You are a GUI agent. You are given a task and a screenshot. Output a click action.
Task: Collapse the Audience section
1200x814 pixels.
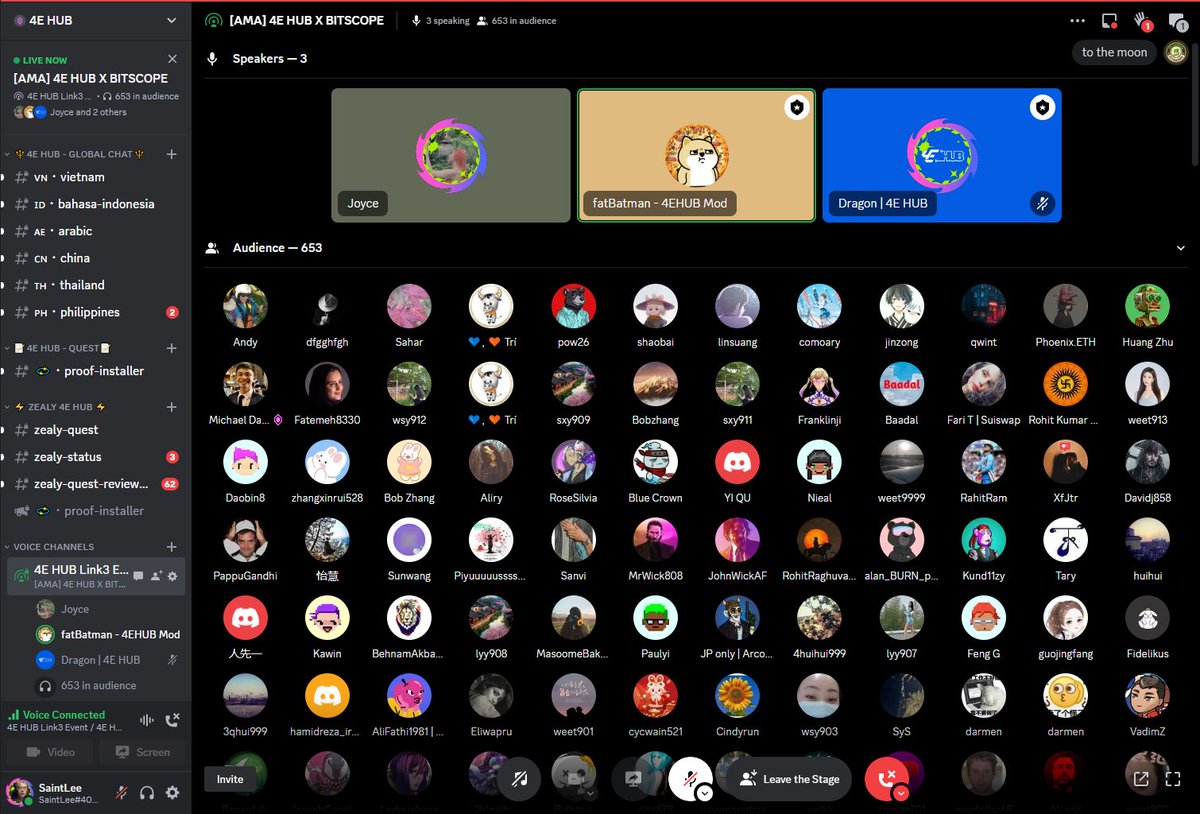1181,248
